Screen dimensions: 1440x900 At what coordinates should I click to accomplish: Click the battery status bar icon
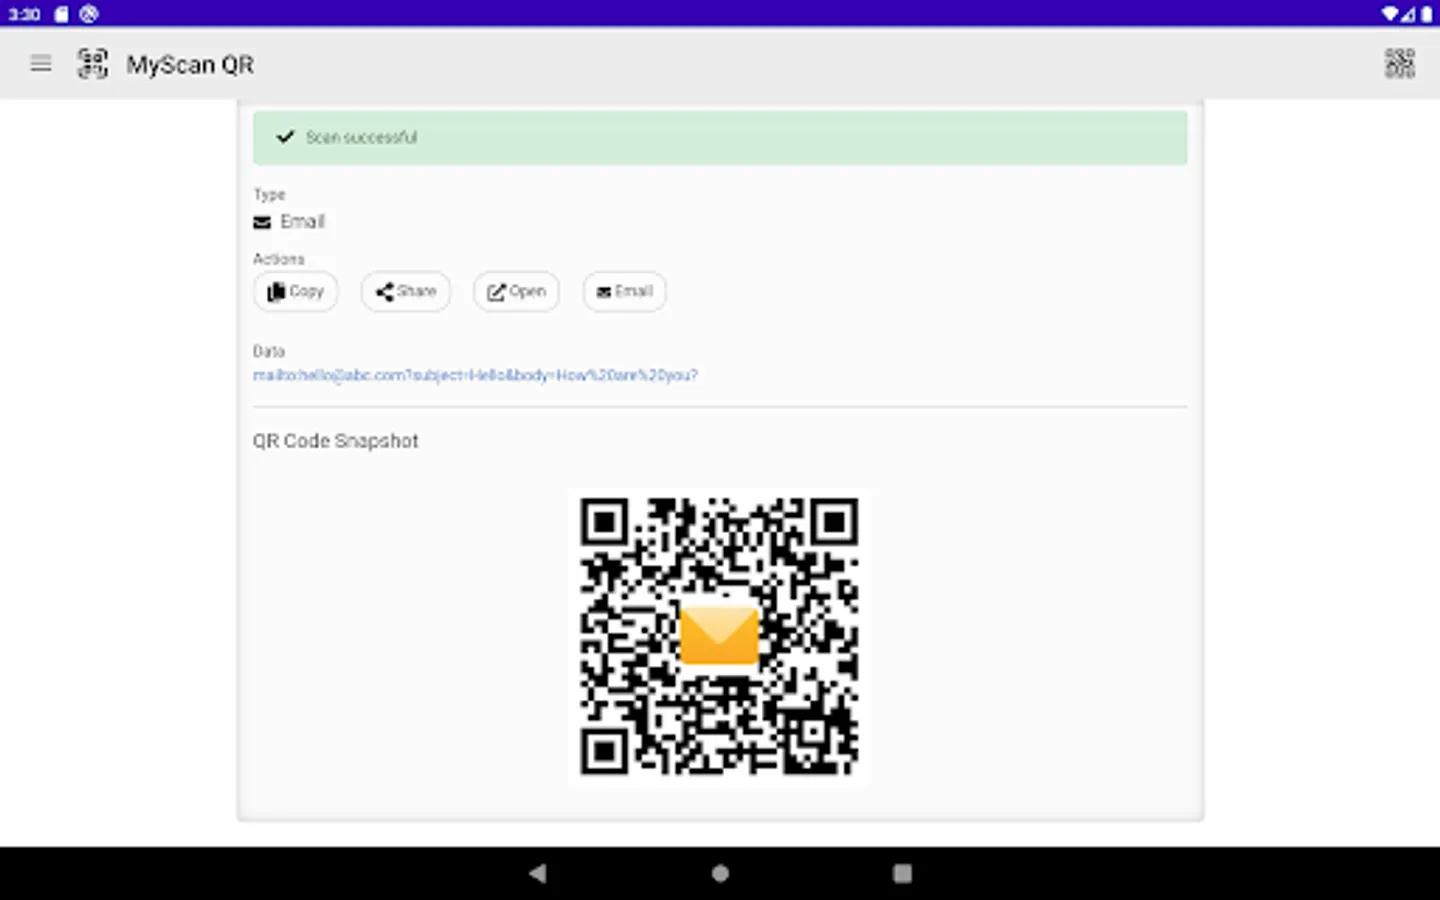(x=1427, y=13)
